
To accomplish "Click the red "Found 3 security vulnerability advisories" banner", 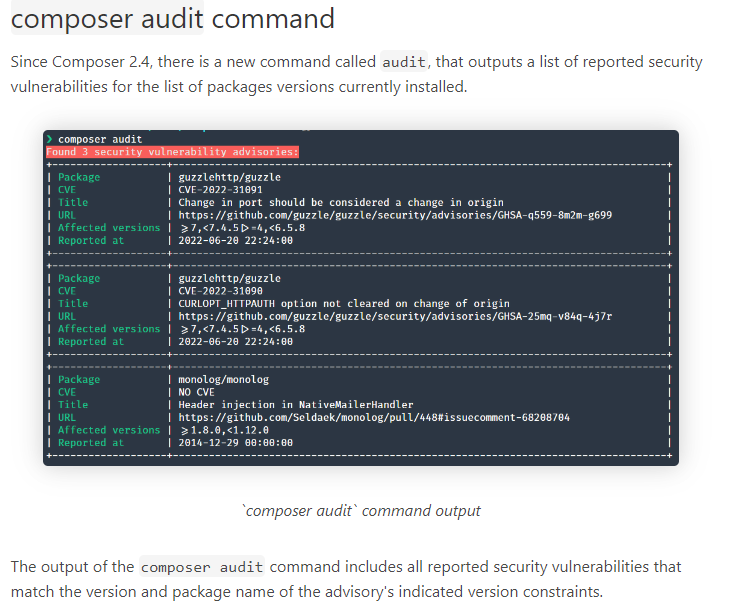I will tap(172, 152).
